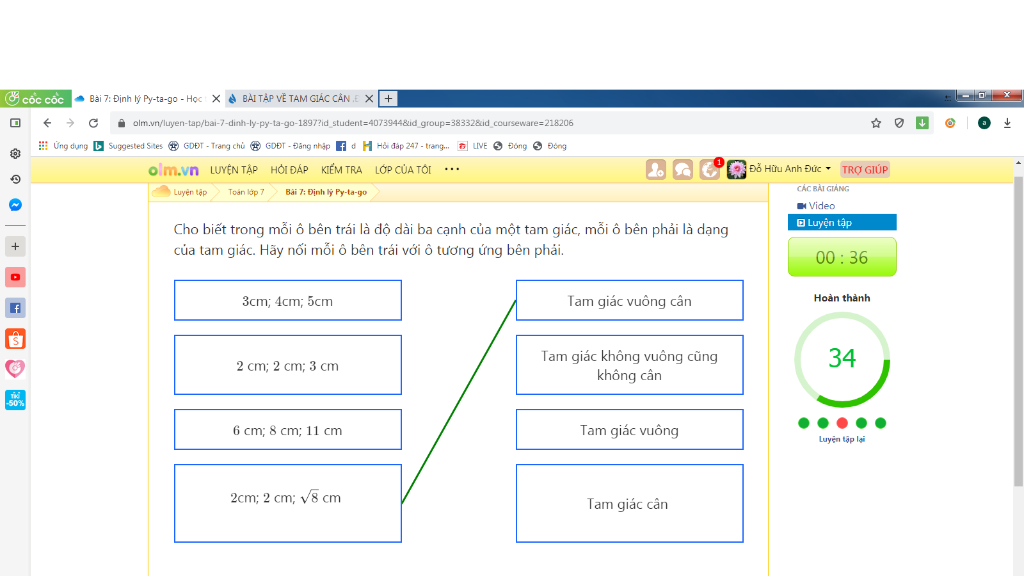The width and height of the screenshot is (1024, 576).
Task: Select the 2cm; 2 cm; √8 cm box
Action: pyautogui.click(x=288, y=504)
